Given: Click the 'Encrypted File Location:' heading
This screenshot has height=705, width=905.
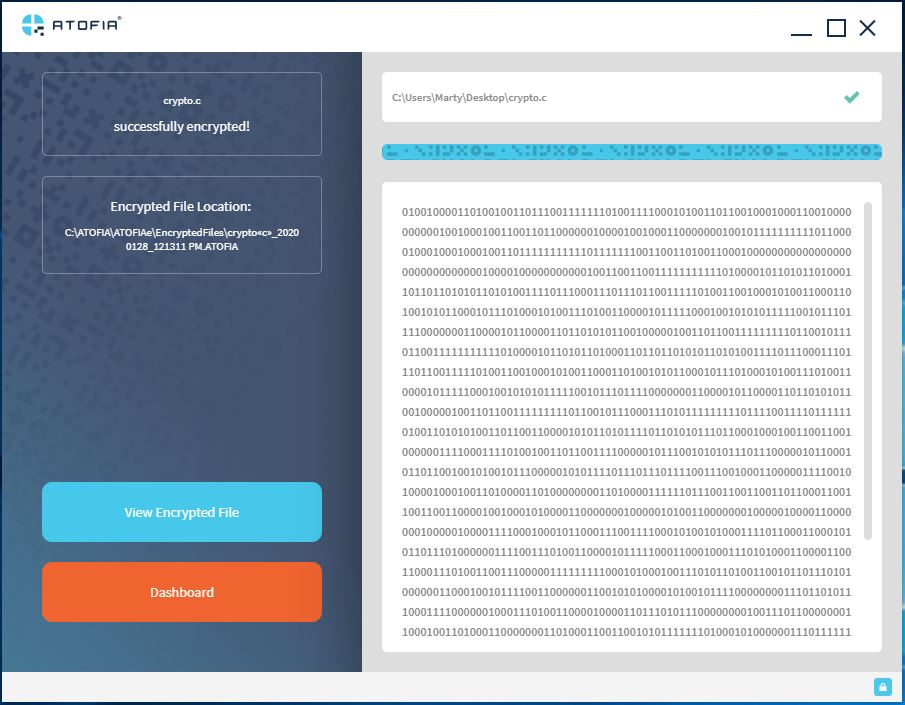Looking at the screenshot, I should [181, 206].
